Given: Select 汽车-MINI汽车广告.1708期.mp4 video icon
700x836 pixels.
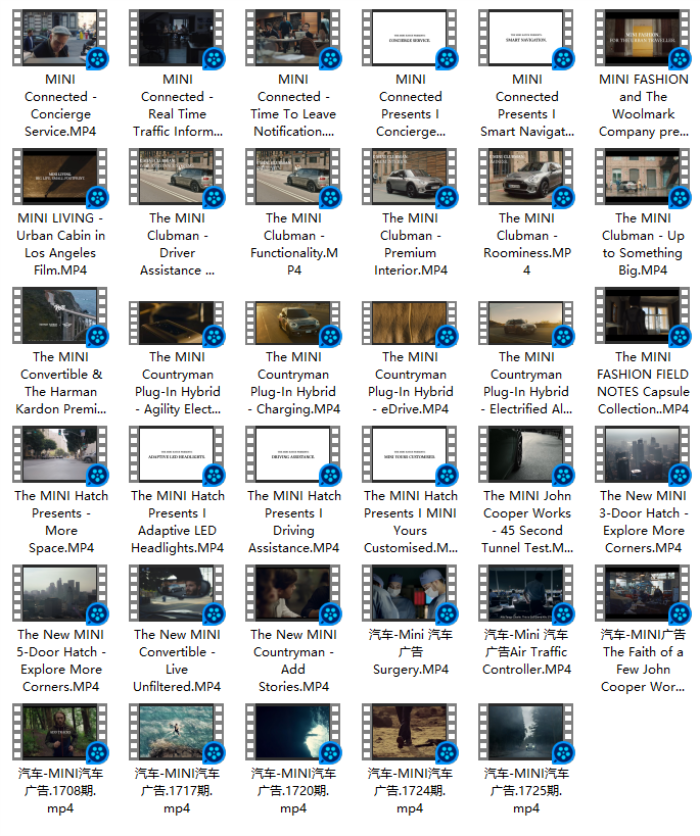Looking at the screenshot, I should coord(60,732).
